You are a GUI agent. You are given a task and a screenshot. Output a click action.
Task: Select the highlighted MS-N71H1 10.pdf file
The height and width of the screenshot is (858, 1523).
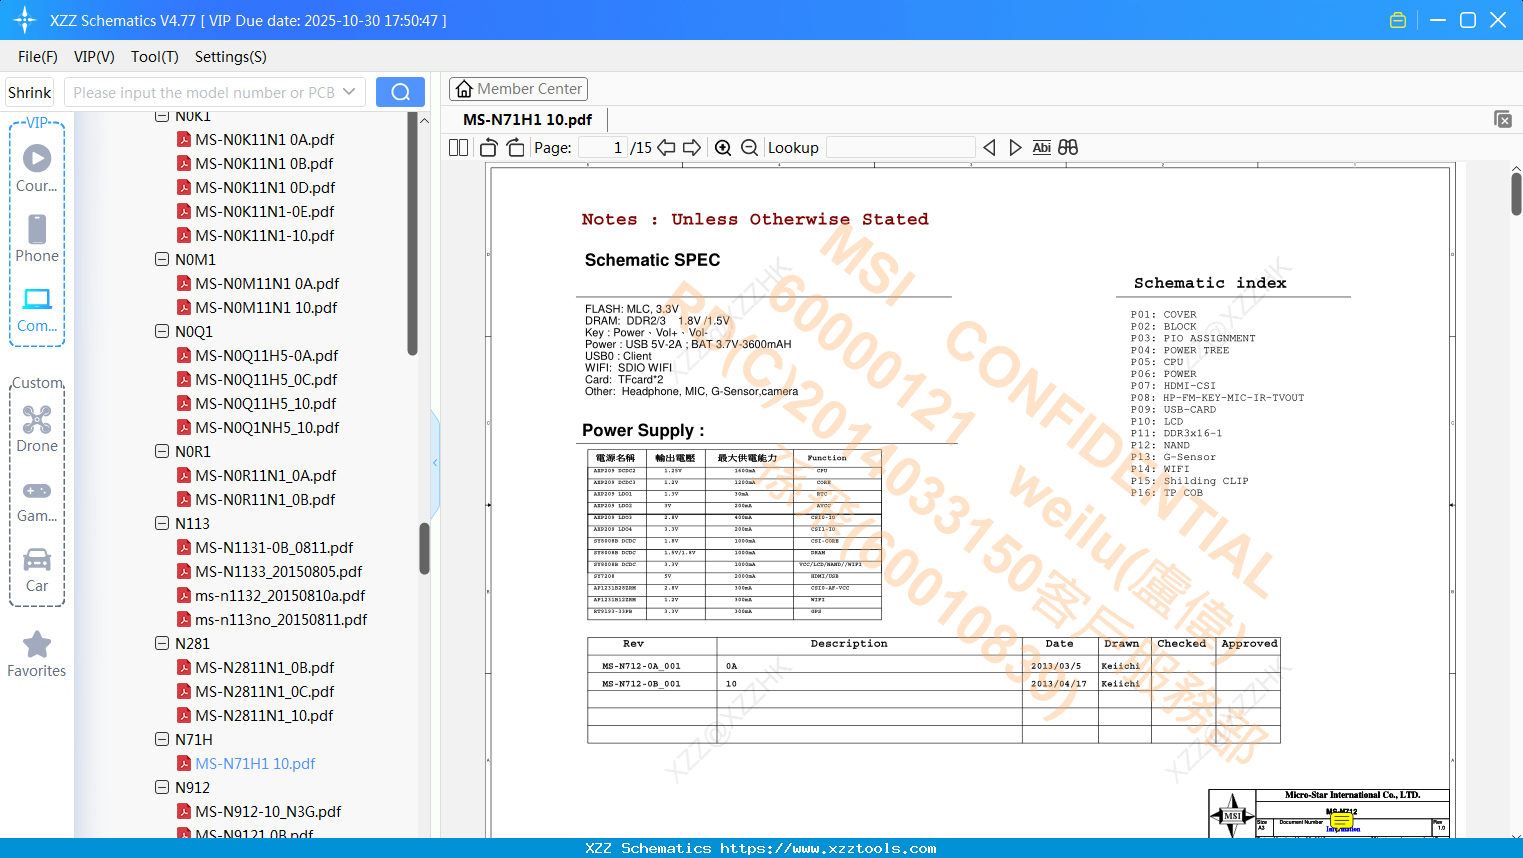tap(246, 763)
